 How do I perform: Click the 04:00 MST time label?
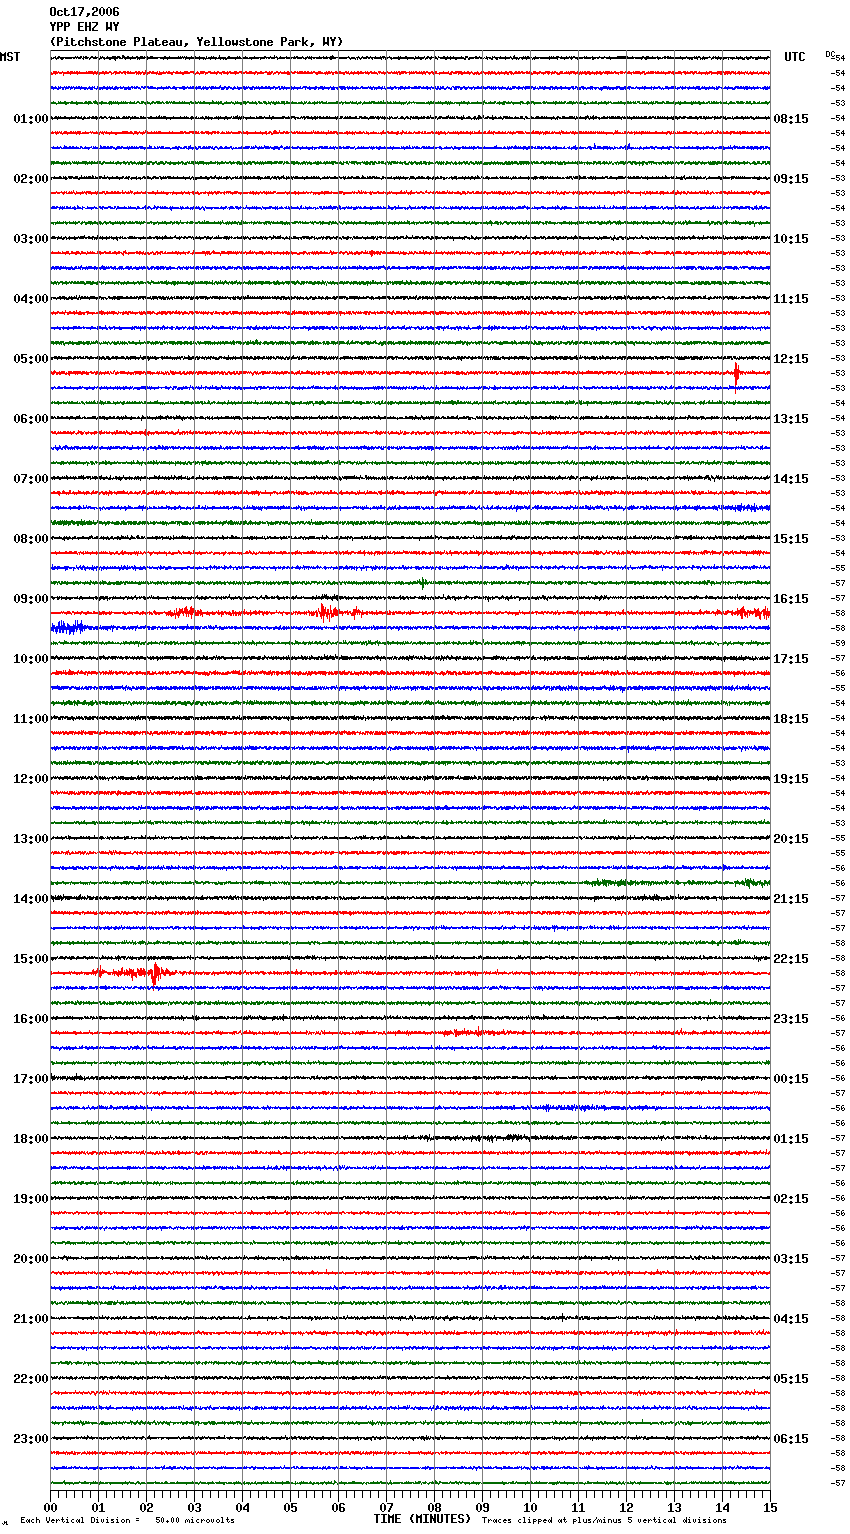[x=31, y=299]
